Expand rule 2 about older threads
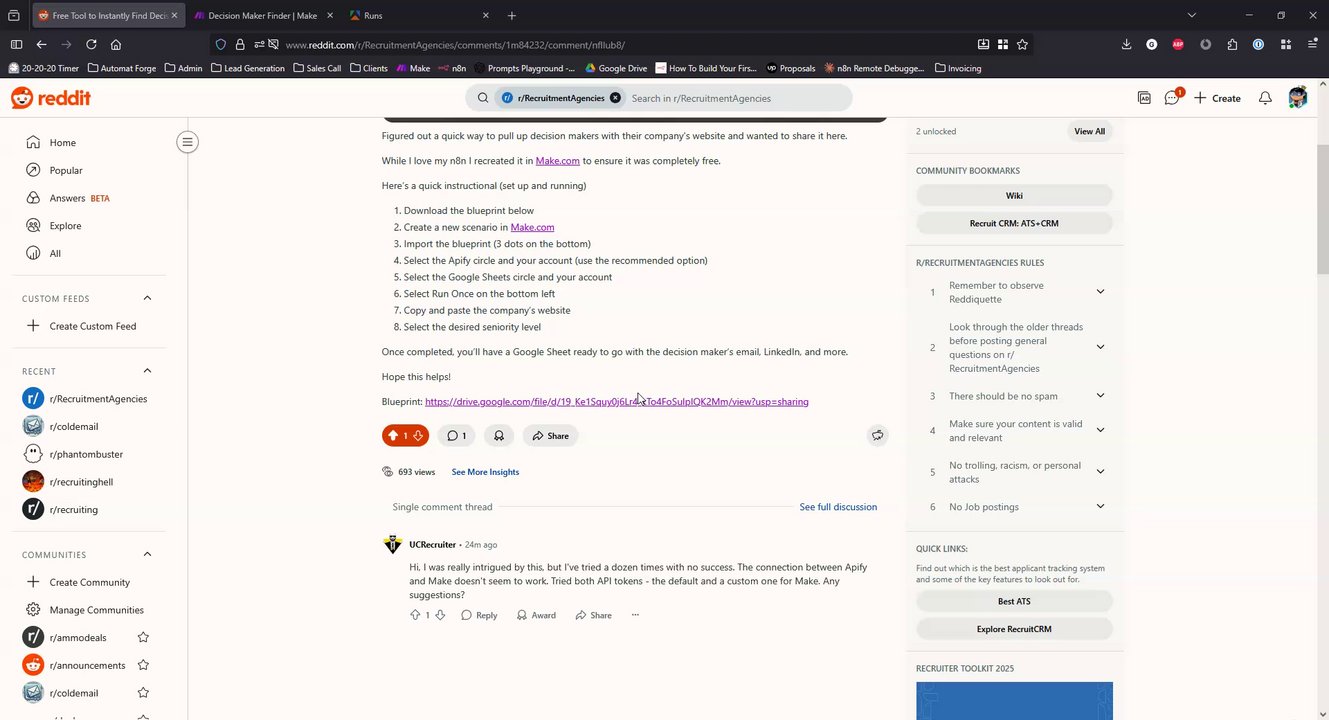Viewport: 1329px width, 720px height. pos(1100,347)
